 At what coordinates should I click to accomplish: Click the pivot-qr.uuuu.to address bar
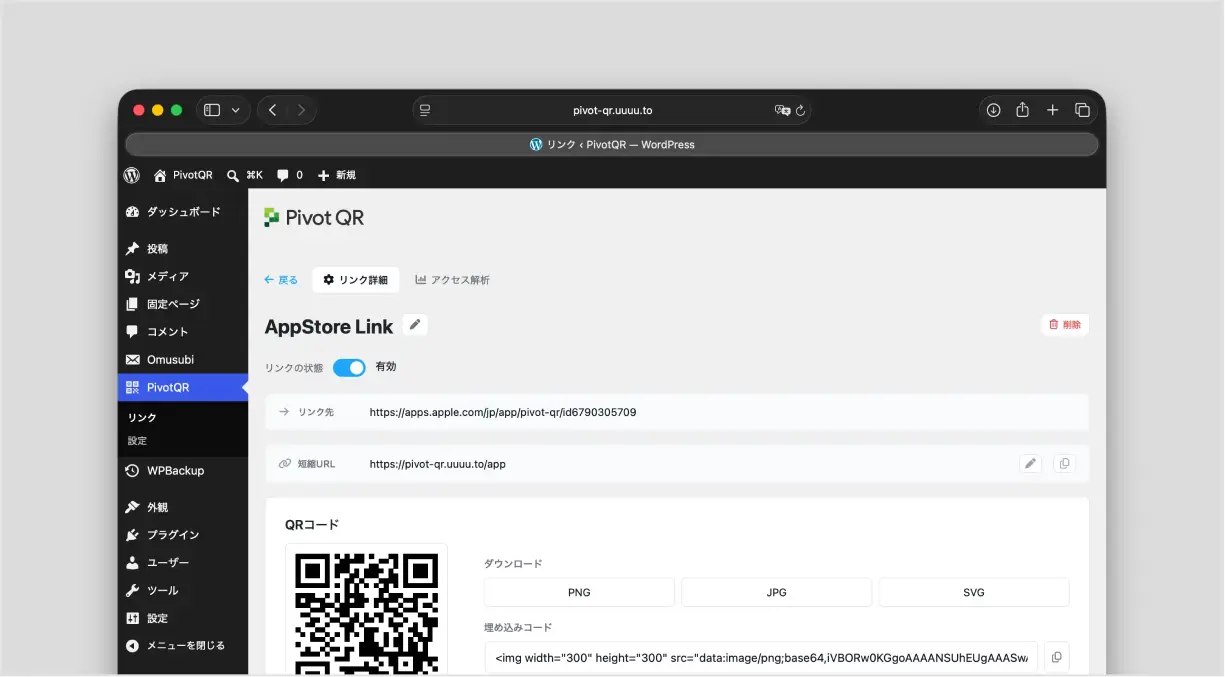coord(612,110)
